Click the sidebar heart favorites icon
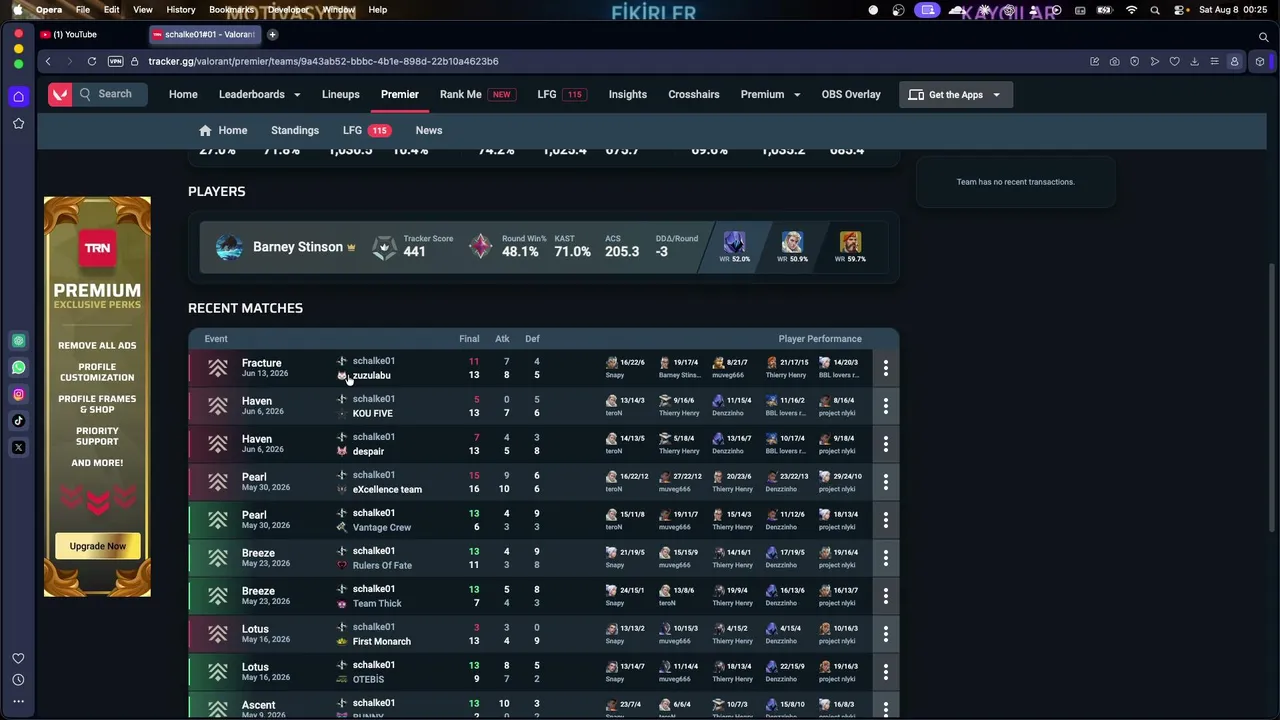The height and width of the screenshot is (720, 1280). (x=18, y=658)
